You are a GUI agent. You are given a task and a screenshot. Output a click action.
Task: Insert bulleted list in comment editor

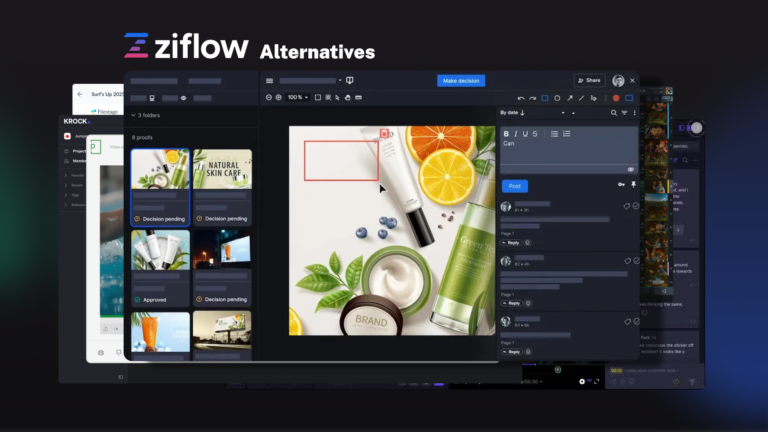[554, 134]
